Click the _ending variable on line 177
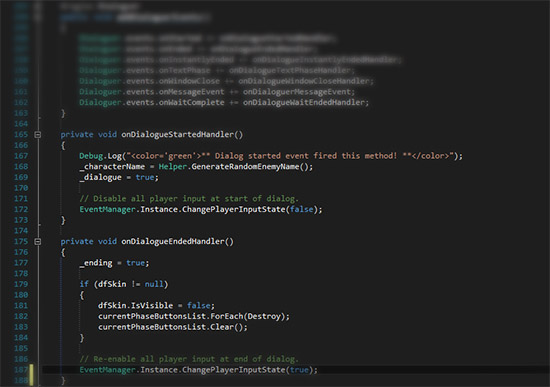This screenshot has height=387, width=550. pyautogui.click(x=96, y=263)
